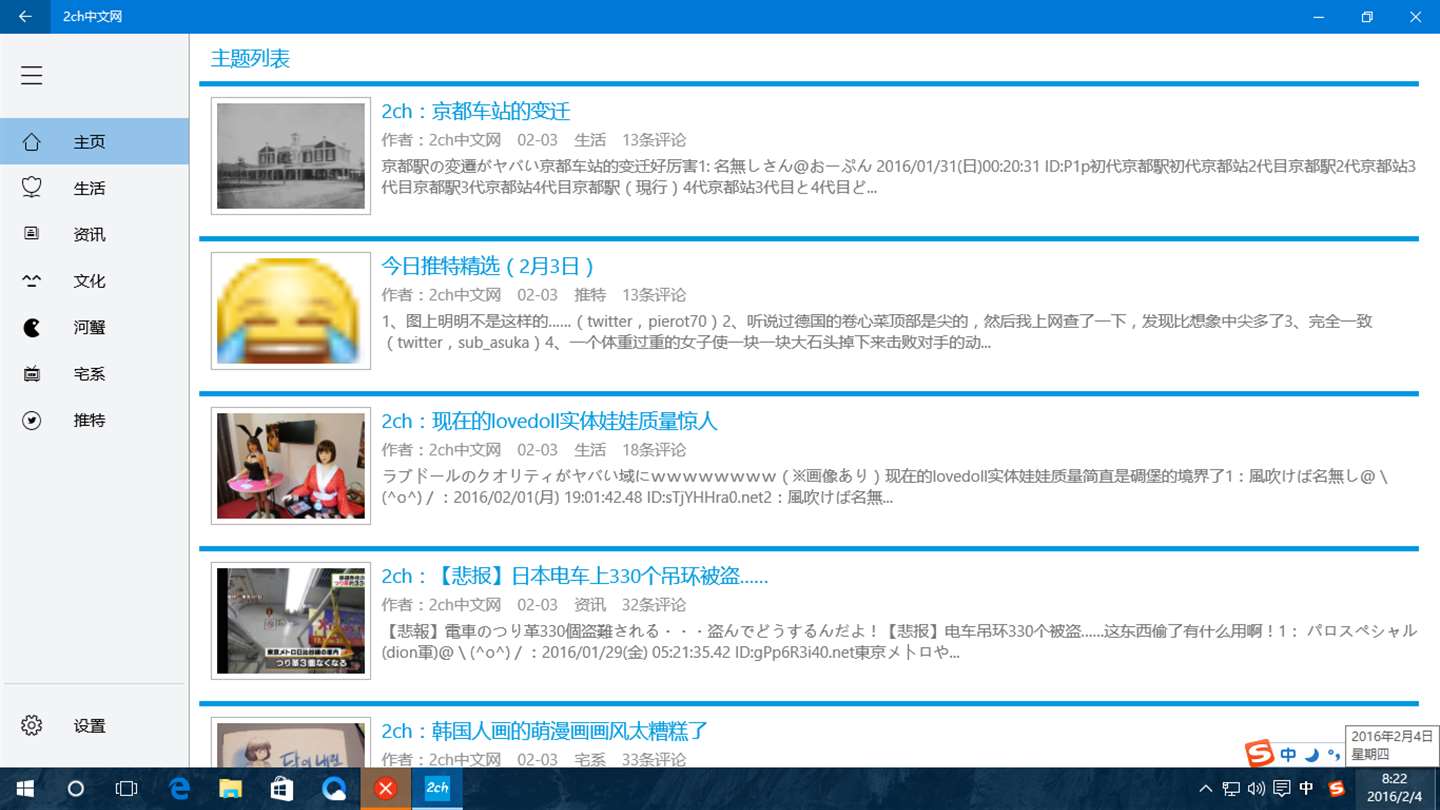Click the lovedoll article thumbnail
This screenshot has height=810, width=1440.
291,466
